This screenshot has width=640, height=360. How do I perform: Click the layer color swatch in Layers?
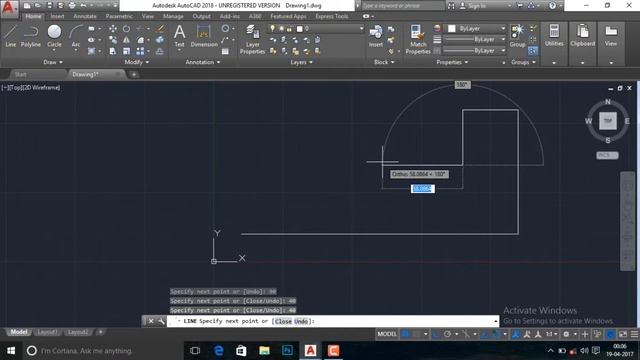300,29
